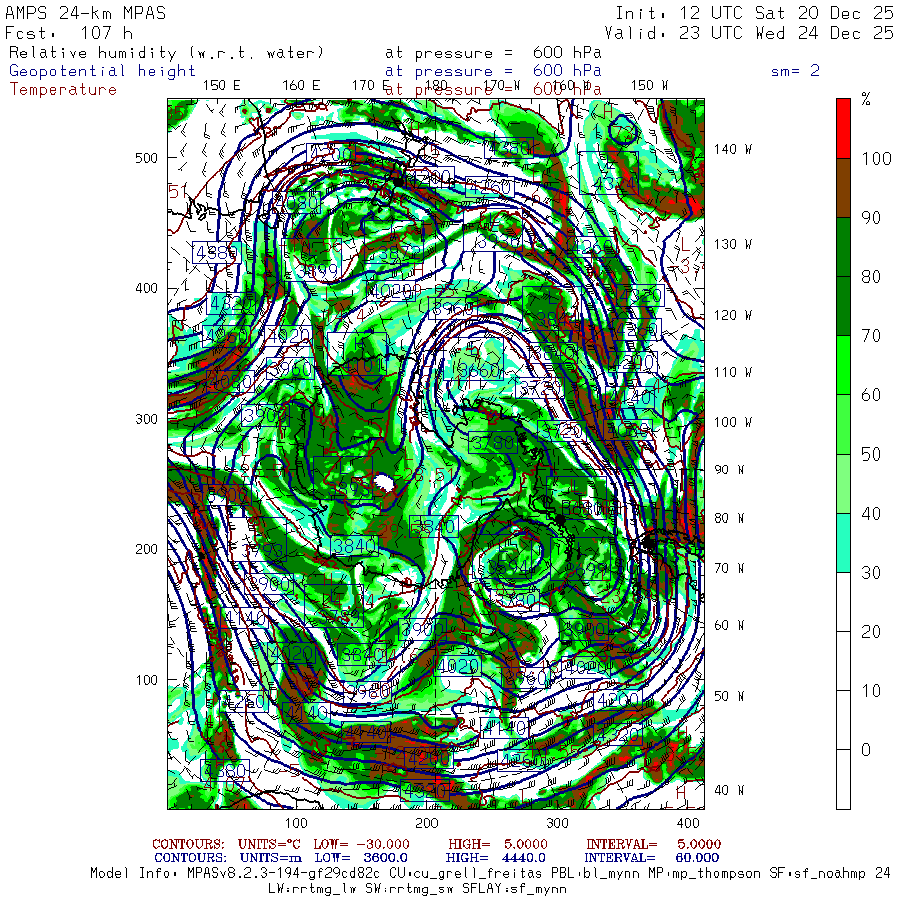
Task: Click the '100 W' longitude label
Action: [733, 422]
